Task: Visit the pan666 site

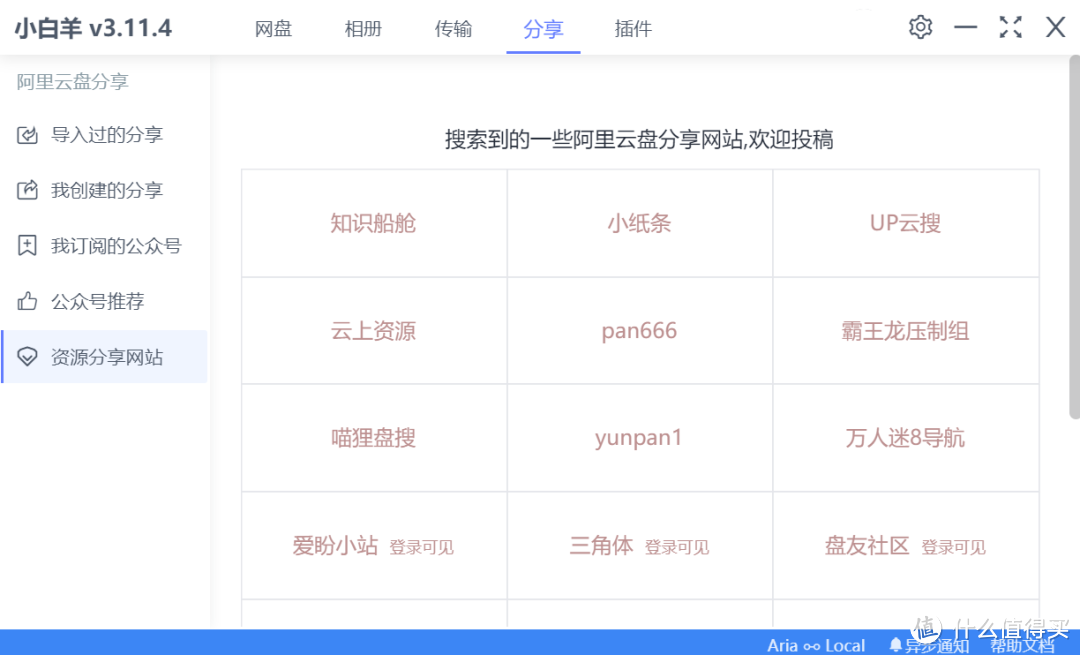Action: click(x=639, y=331)
